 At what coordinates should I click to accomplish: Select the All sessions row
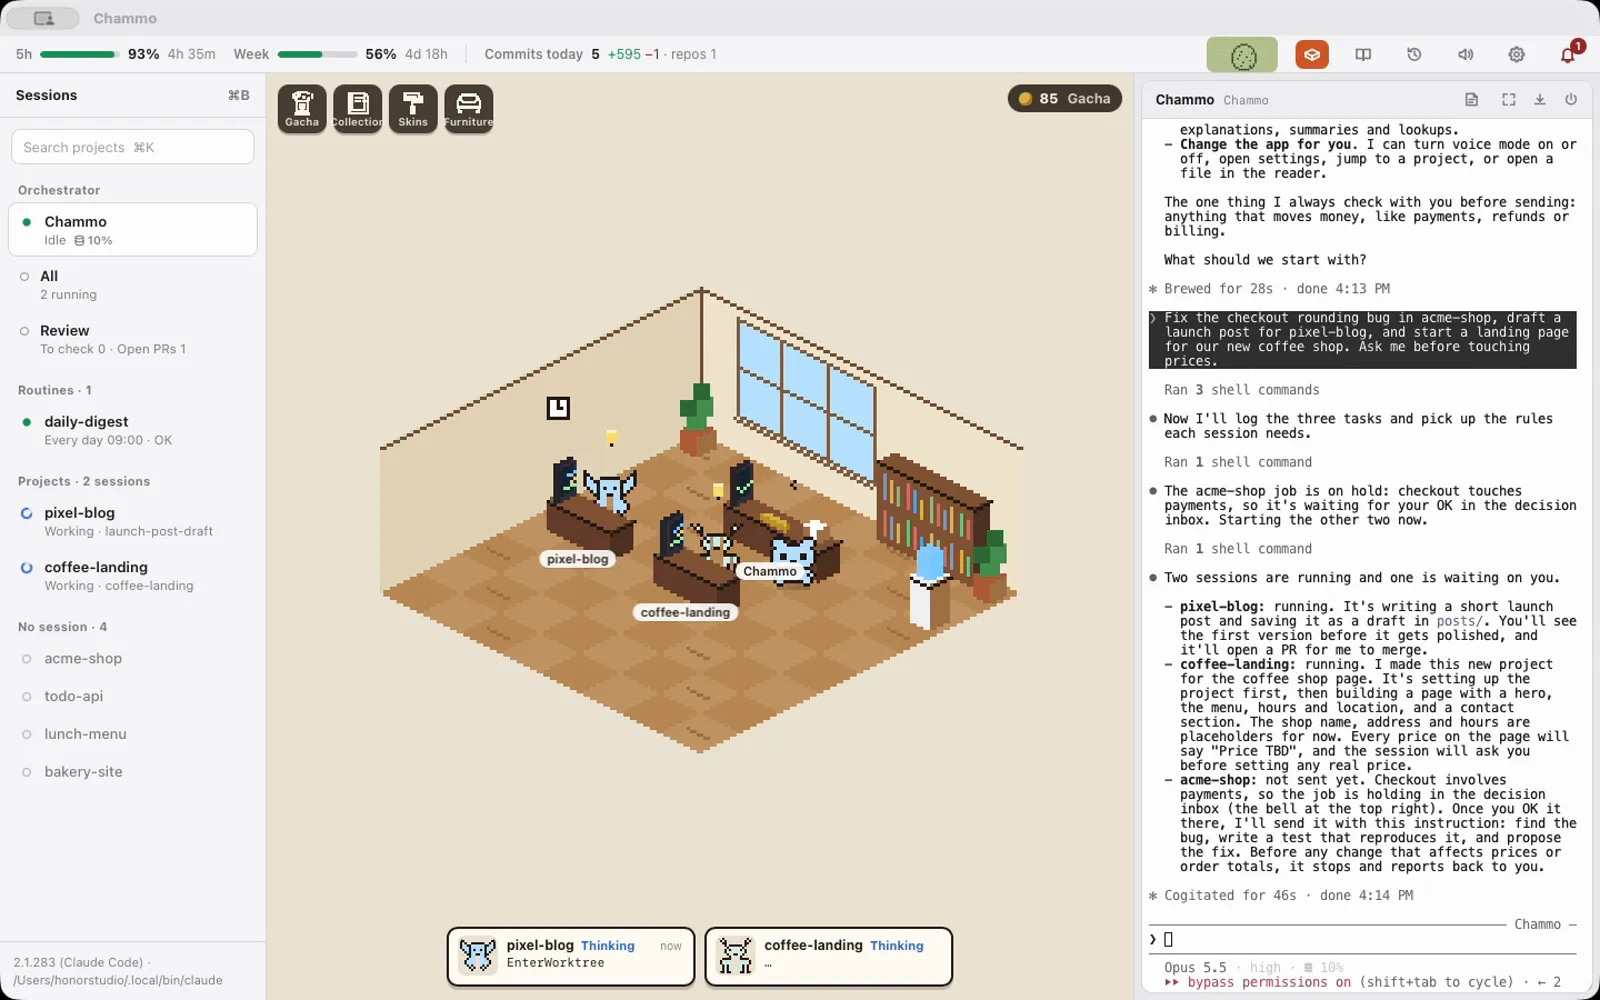pyautogui.click(x=132, y=285)
